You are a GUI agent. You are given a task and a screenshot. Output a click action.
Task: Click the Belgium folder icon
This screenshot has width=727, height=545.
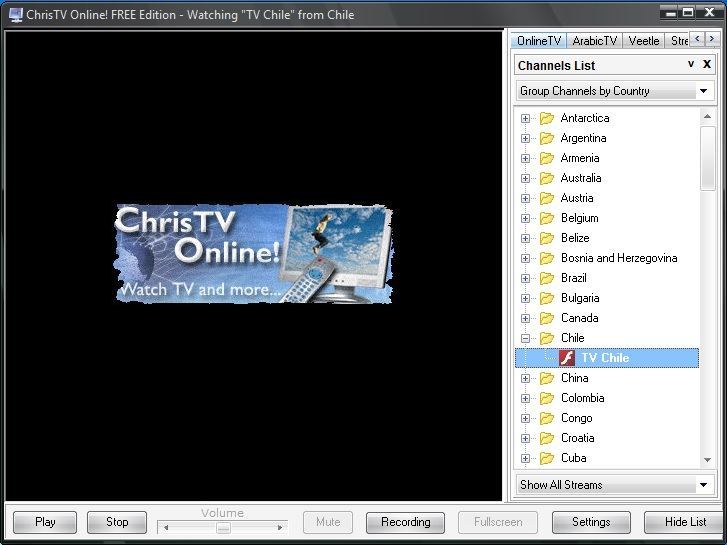547,218
